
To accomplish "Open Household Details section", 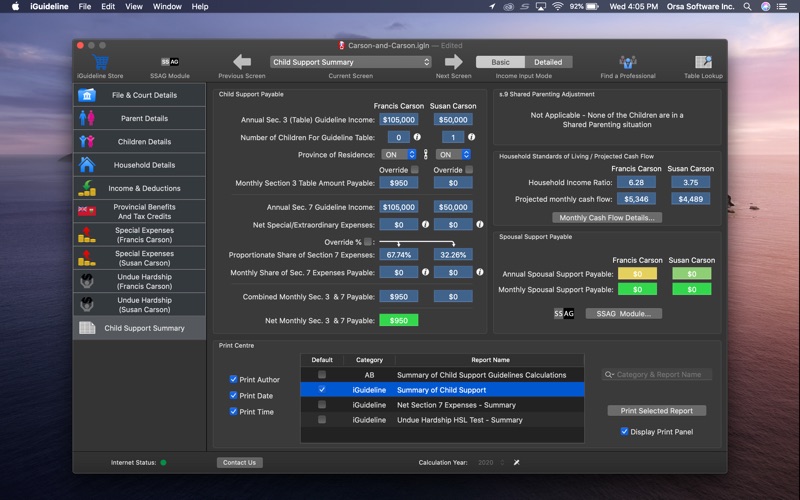I will pyautogui.click(x=139, y=165).
